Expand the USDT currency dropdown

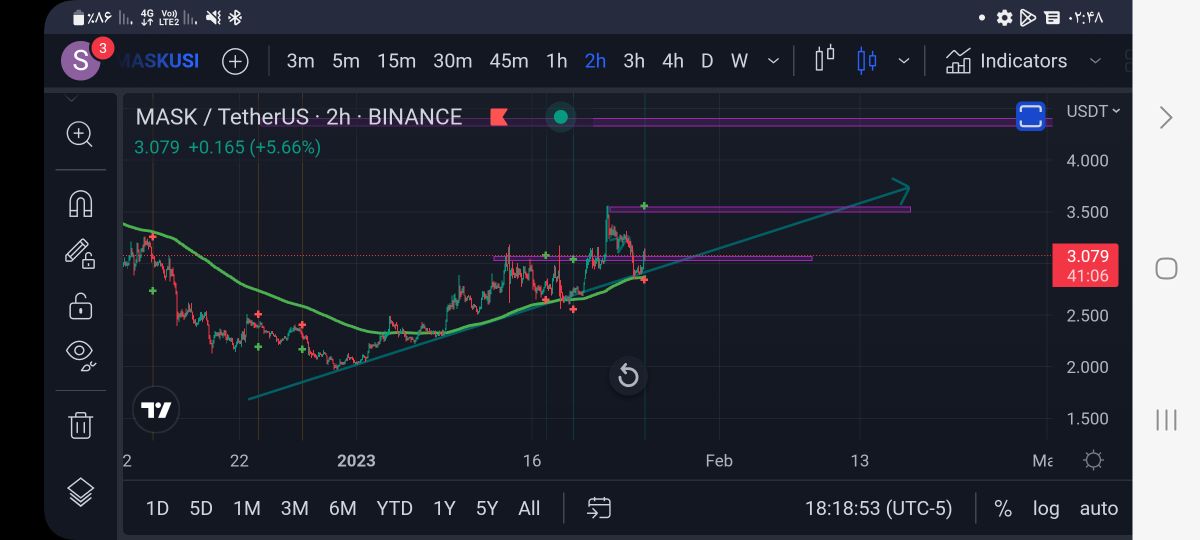(x=1093, y=111)
